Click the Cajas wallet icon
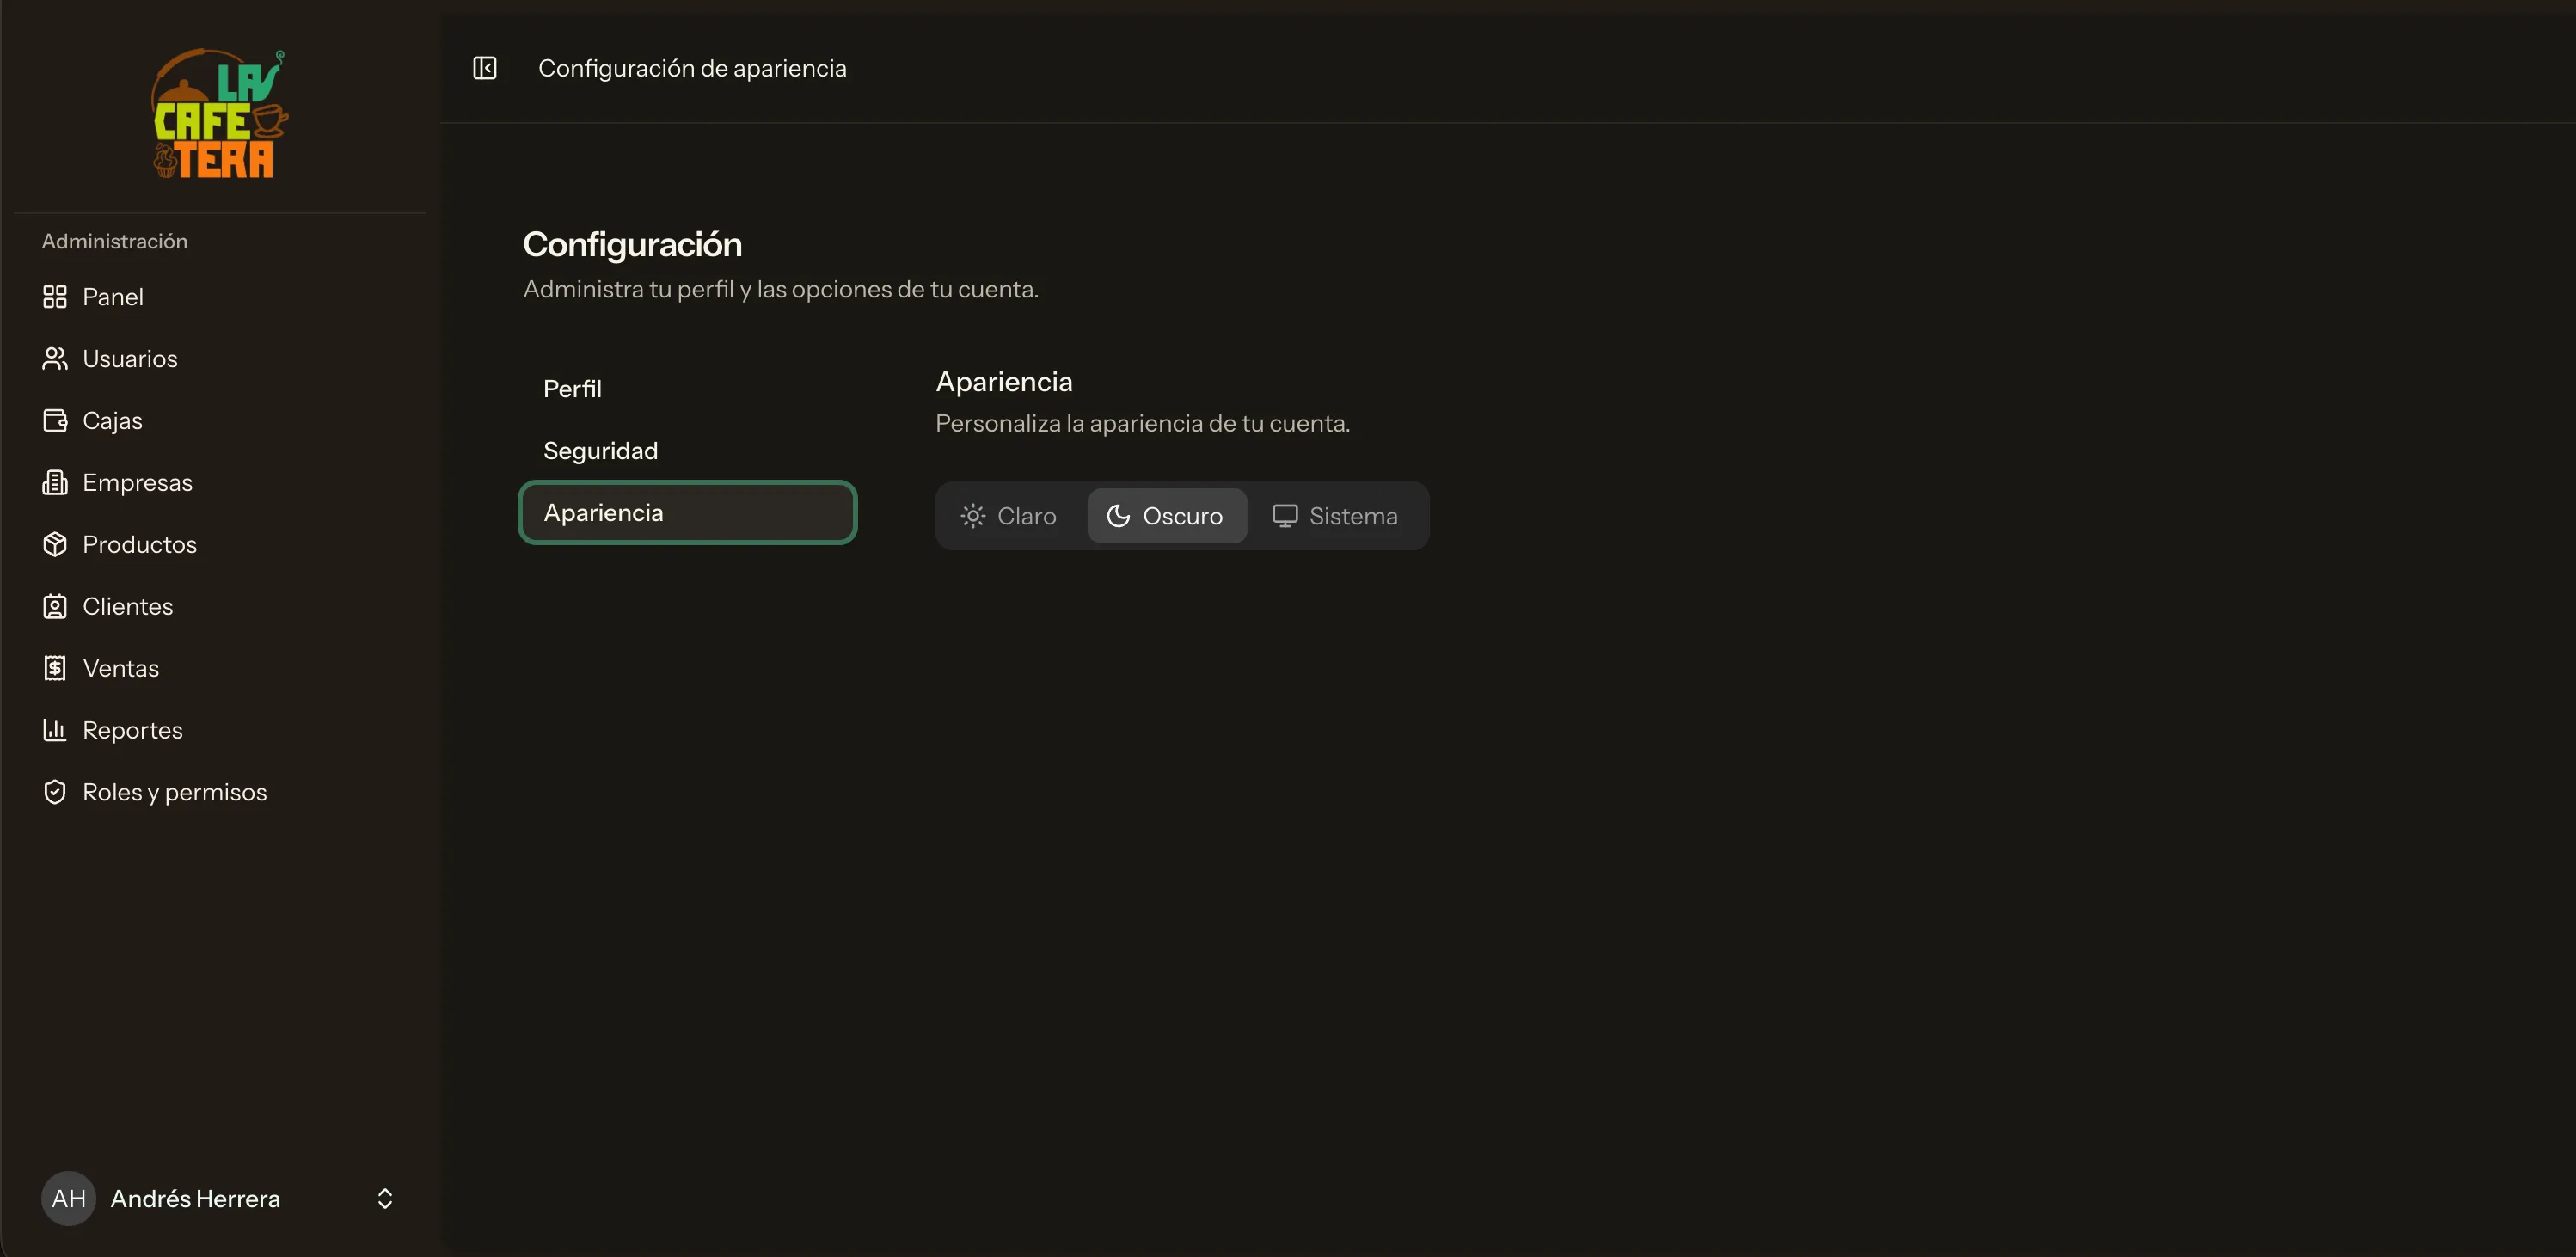Viewport: 2576px width, 1257px height. click(55, 421)
